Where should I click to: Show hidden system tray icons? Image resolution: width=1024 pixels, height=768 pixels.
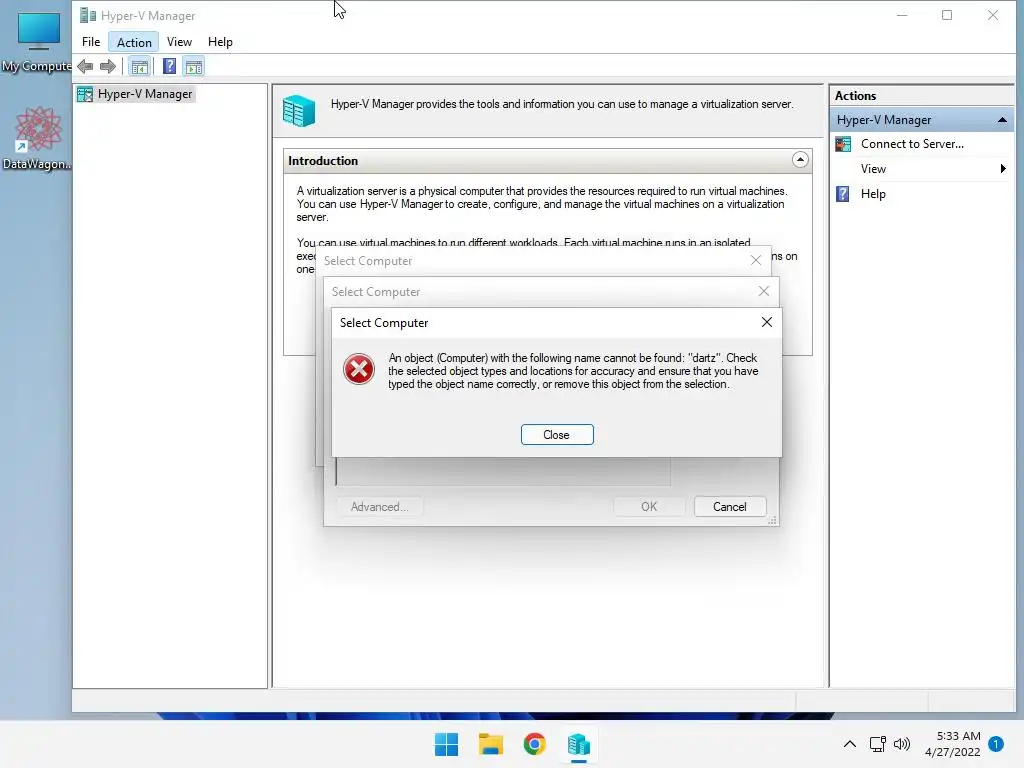click(x=850, y=744)
